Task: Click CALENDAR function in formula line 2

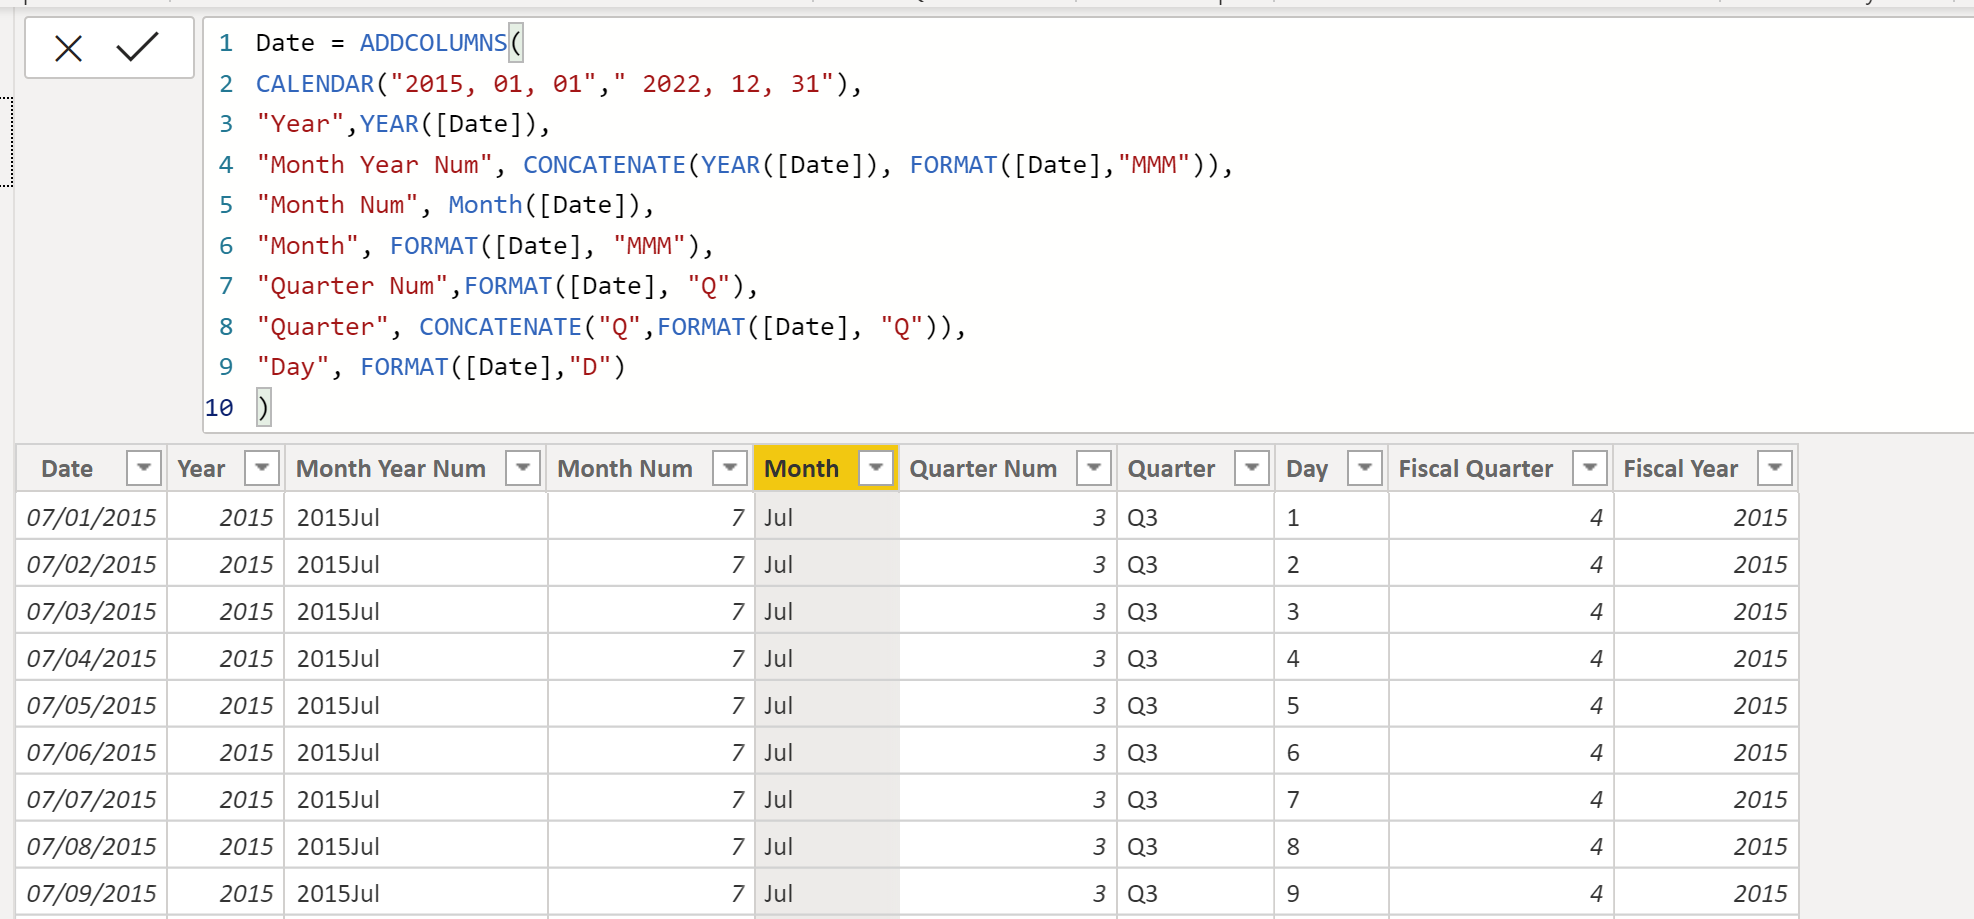Action: point(315,84)
